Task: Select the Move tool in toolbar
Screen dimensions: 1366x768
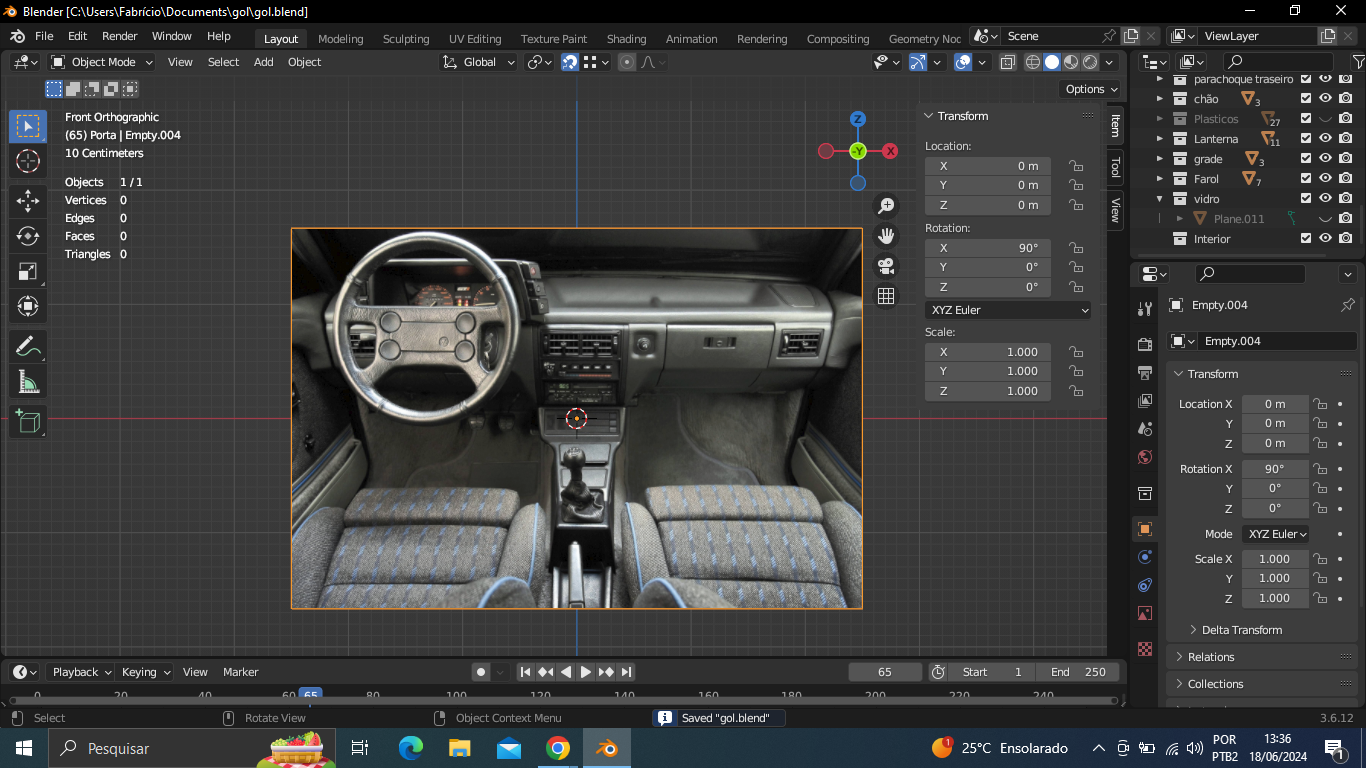Action: tap(28, 201)
